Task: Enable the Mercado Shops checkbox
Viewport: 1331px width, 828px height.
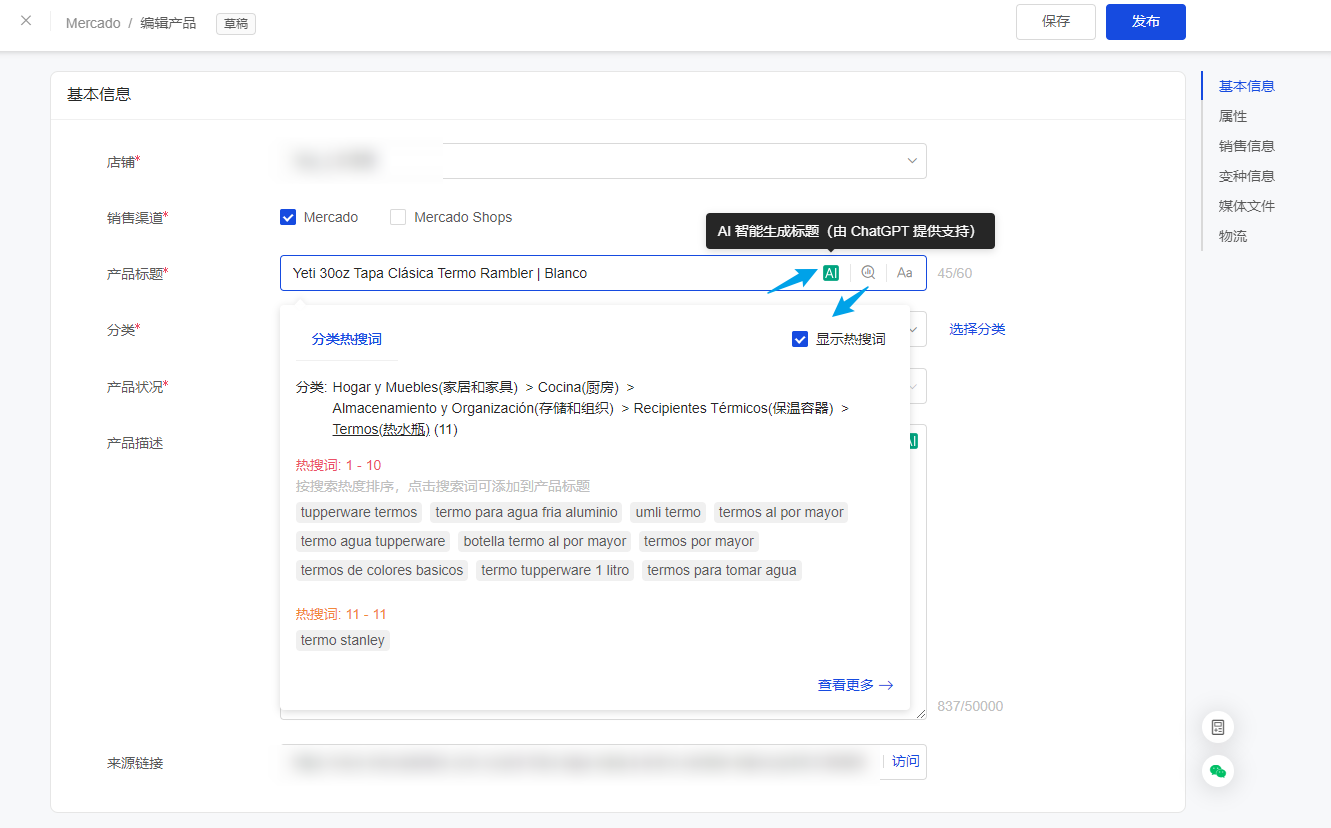Action: click(398, 217)
